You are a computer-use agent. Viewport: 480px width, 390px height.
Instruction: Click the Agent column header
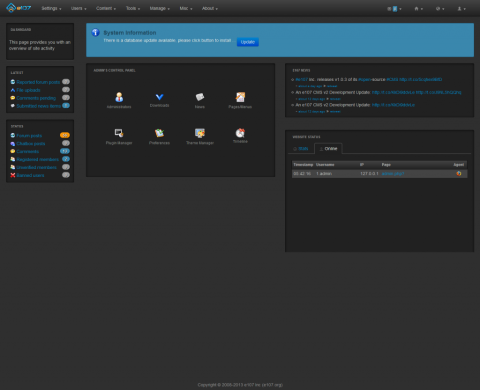click(x=459, y=165)
